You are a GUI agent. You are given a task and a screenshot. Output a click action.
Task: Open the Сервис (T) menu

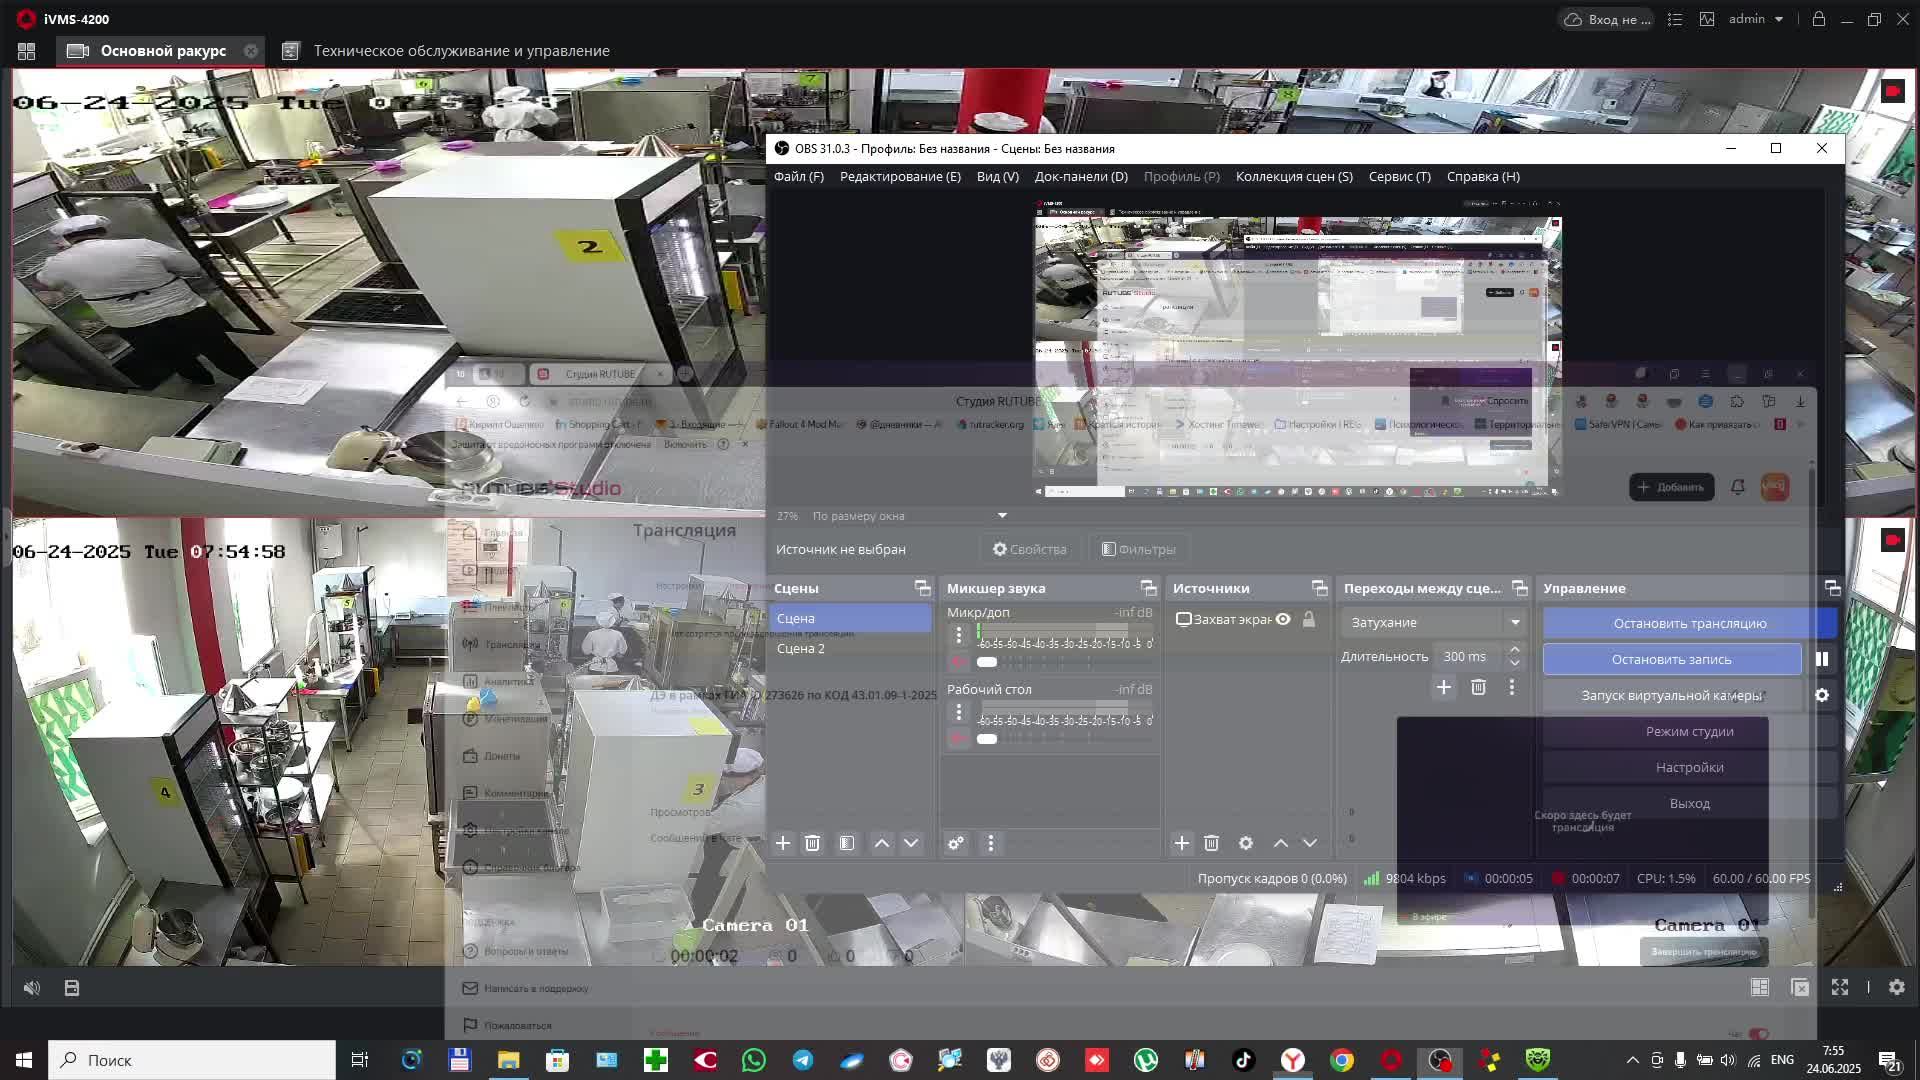tap(1399, 176)
